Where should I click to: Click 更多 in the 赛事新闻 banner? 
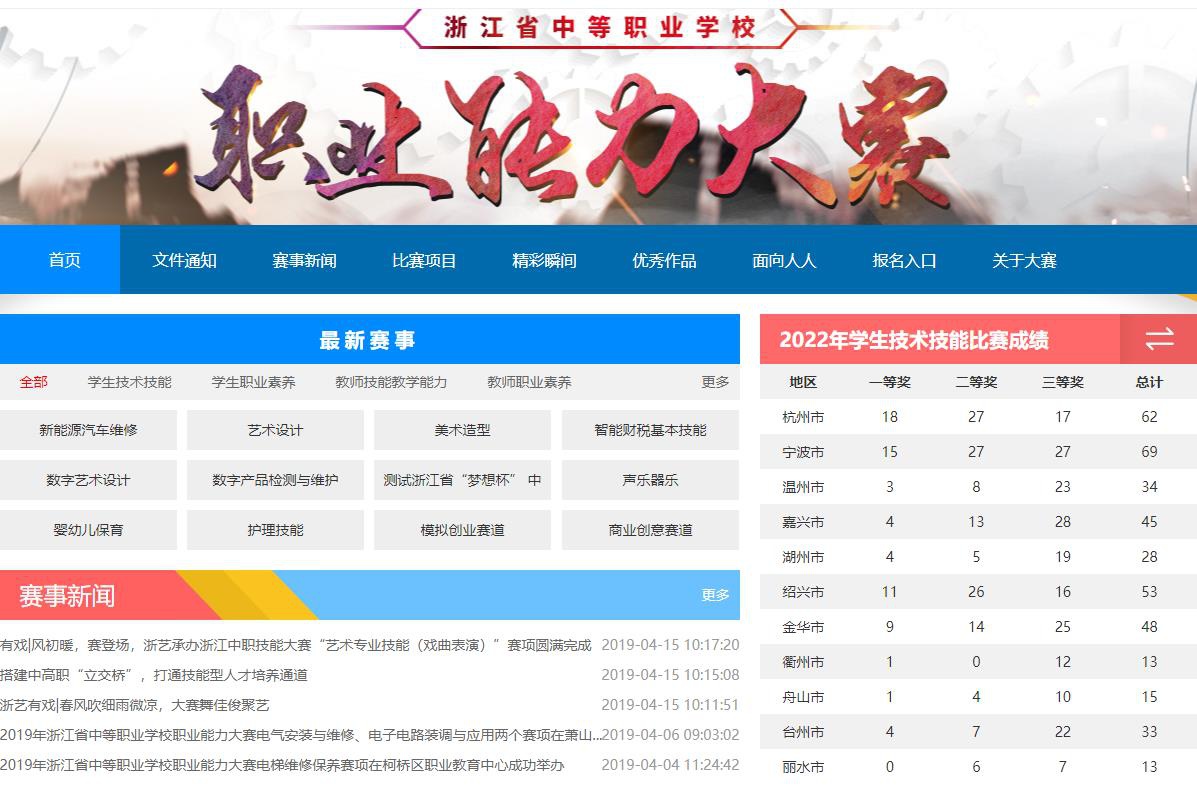click(x=715, y=595)
